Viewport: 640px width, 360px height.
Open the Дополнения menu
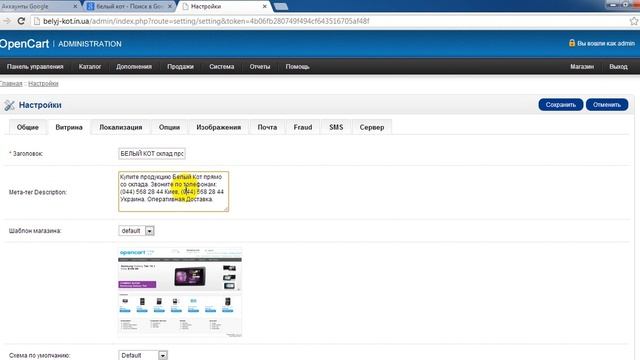[x=134, y=67]
